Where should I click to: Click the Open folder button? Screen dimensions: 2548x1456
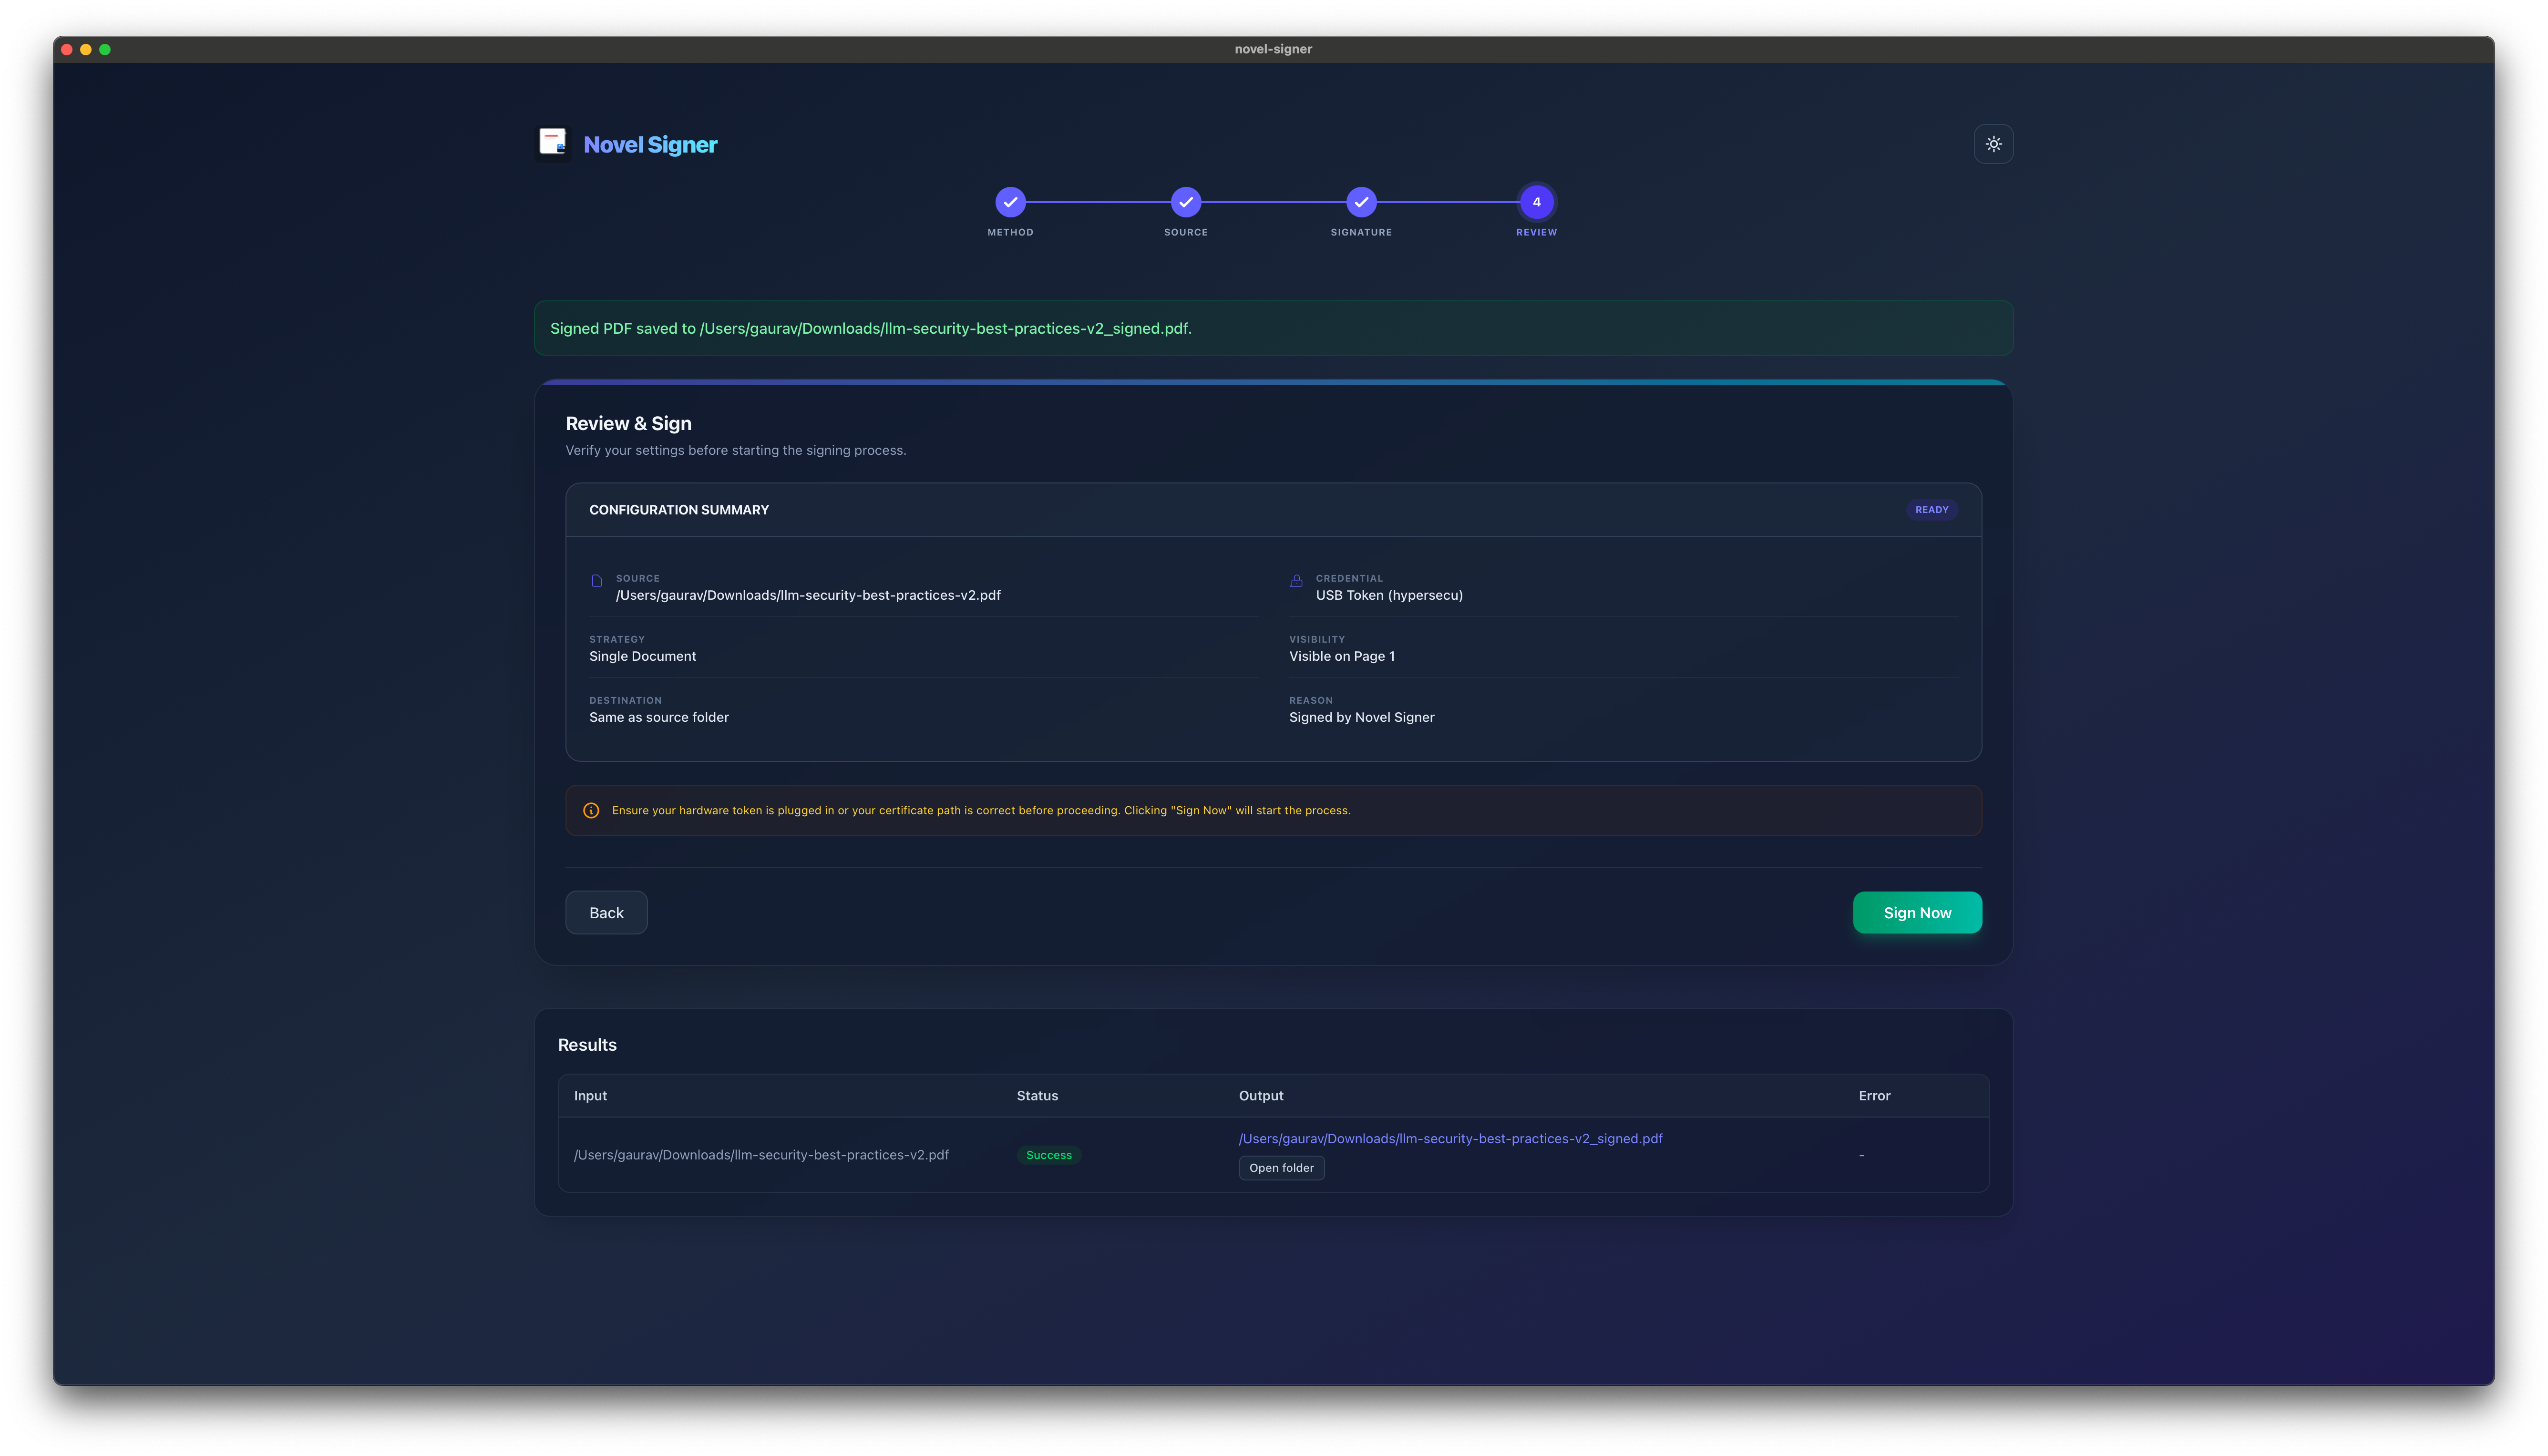[1281, 1168]
